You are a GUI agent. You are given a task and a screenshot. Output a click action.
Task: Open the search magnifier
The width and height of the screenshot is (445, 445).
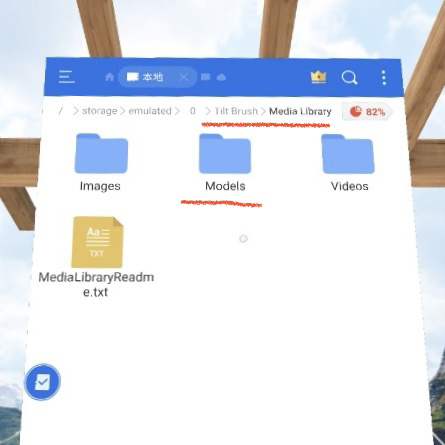pyautogui.click(x=350, y=78)
